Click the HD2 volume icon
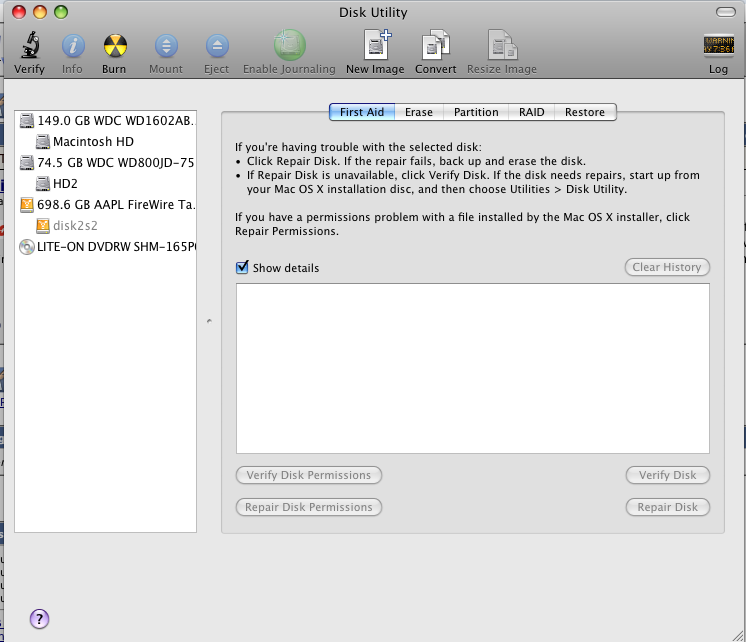Viewport: 746px width, 642px height. point(43,184)
